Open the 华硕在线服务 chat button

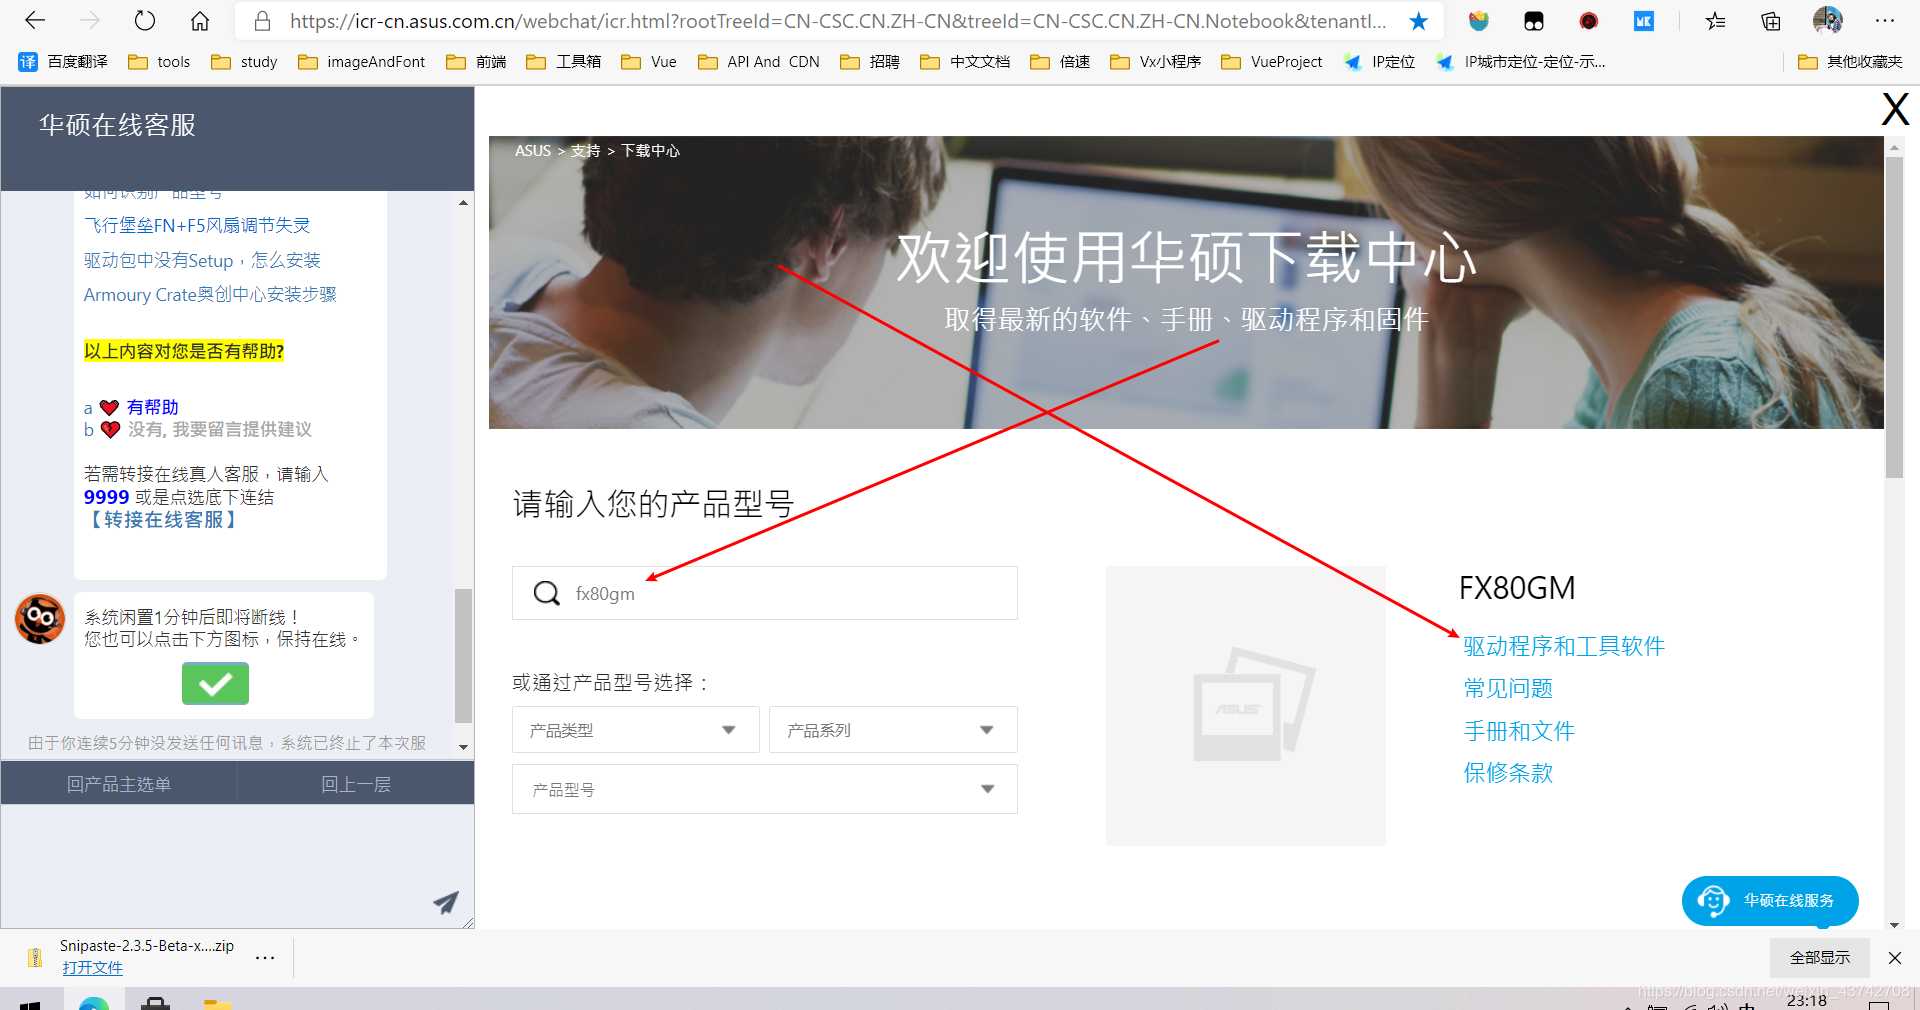pos(1770,900)
